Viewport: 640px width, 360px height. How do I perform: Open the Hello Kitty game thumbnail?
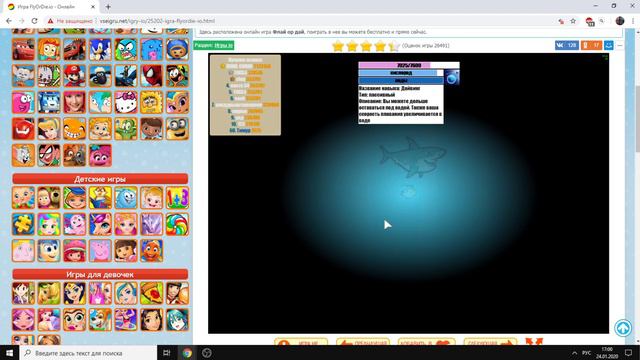click(126, 102)
